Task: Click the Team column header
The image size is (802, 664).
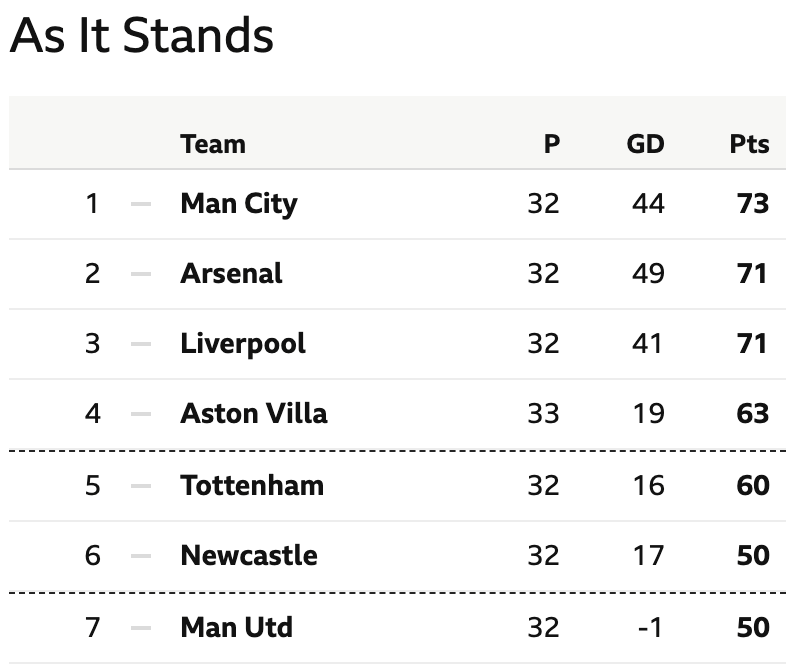Action: click(x=213, y=144)
